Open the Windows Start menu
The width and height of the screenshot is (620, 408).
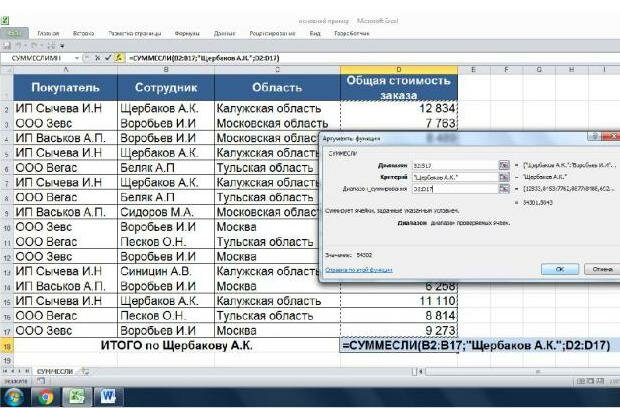13,397
